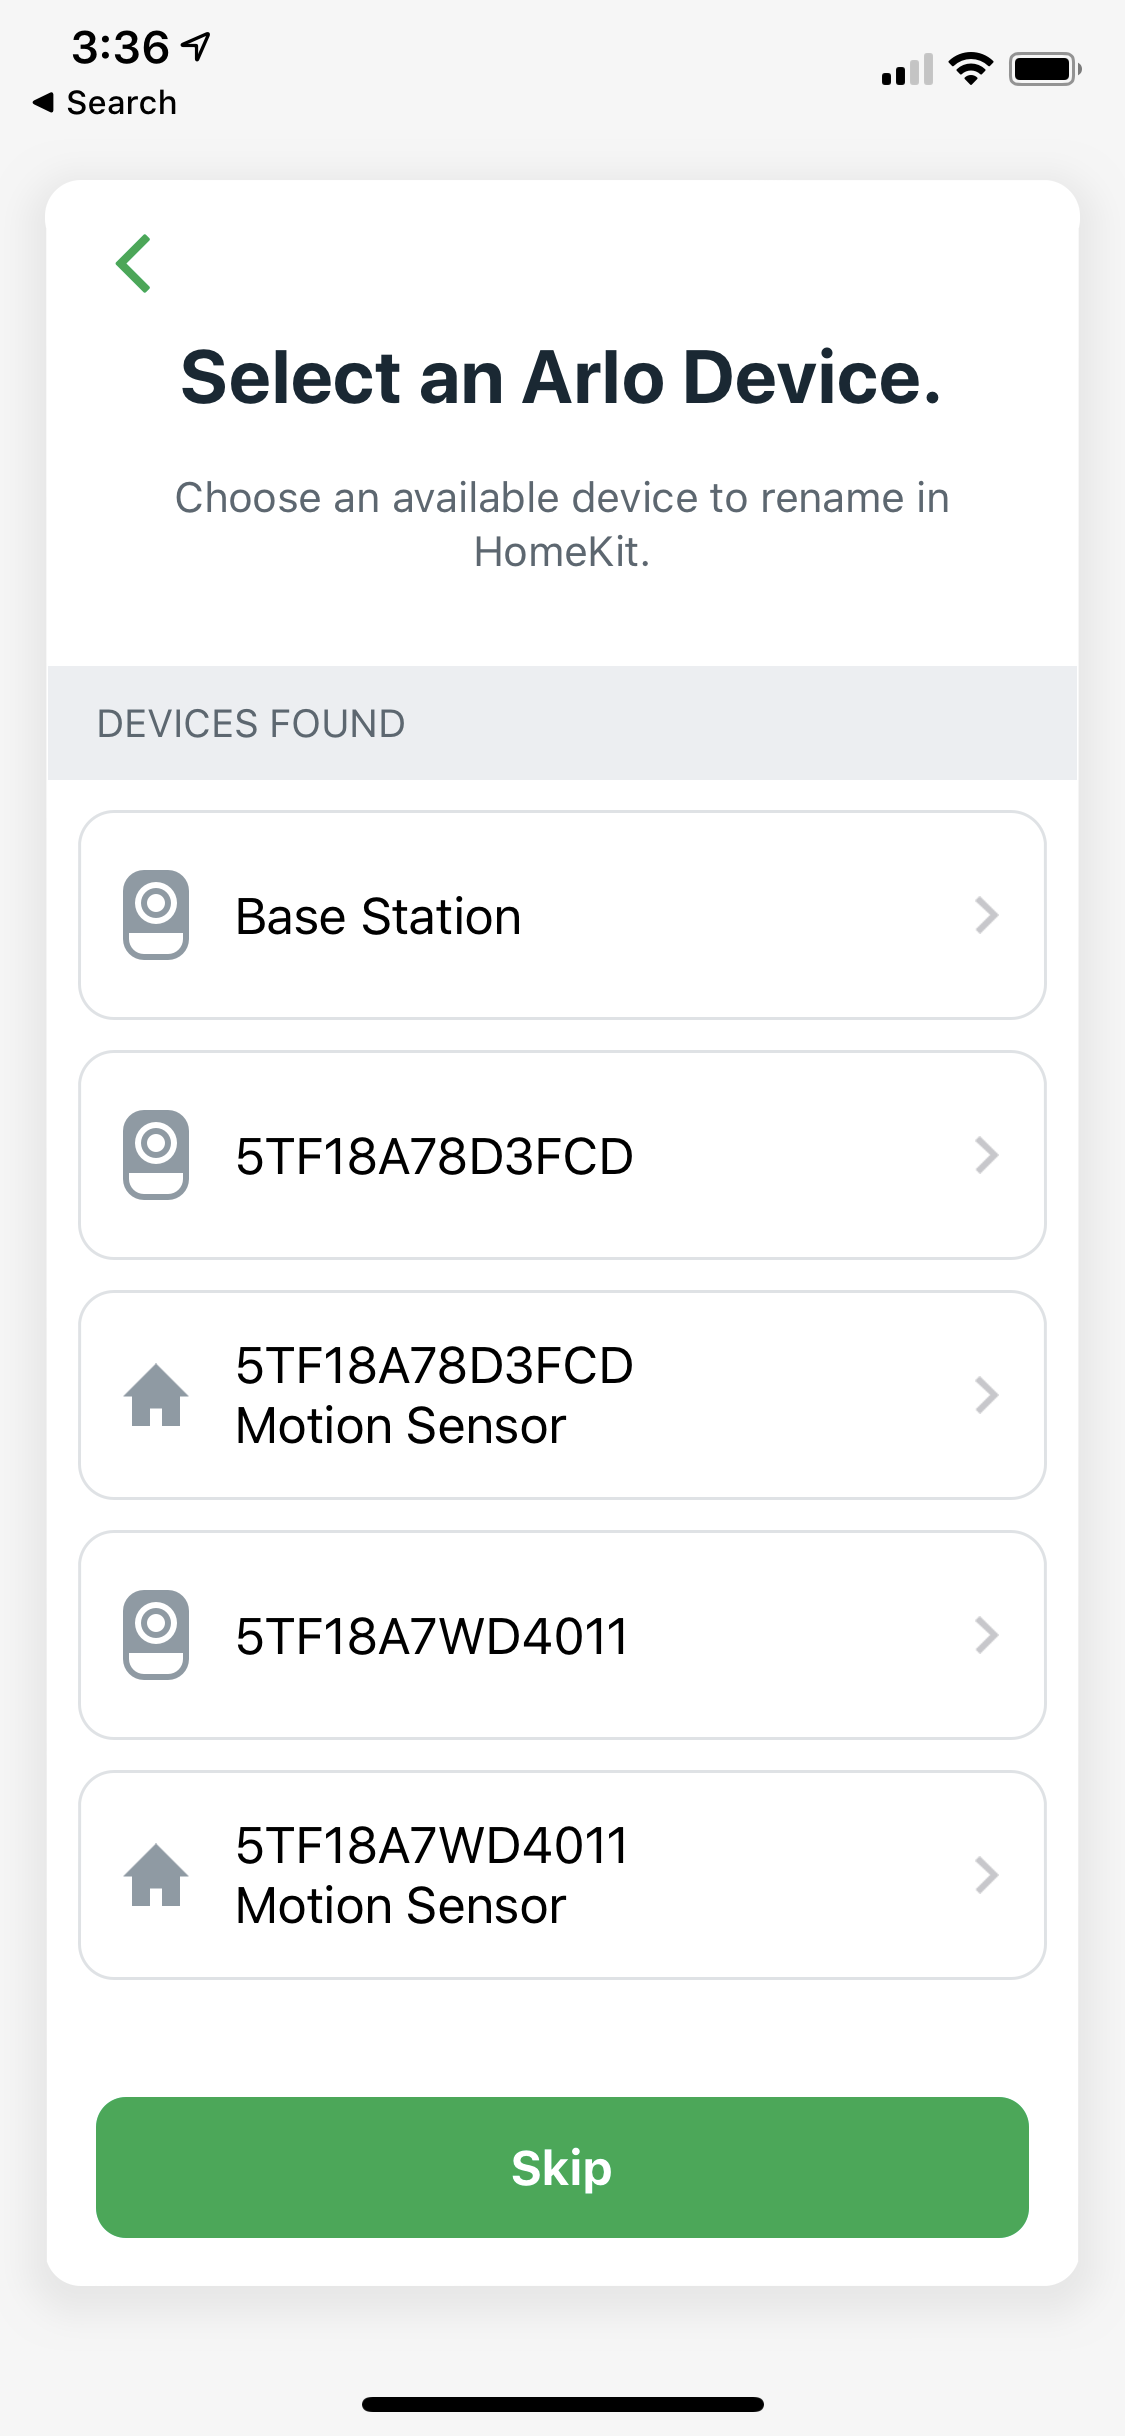This screenshot has height=2436, width=1125.
Task: Tap house icon for 5TF18A7WD4011 Motion Sensor
Action: click(x=156, y=1875)
